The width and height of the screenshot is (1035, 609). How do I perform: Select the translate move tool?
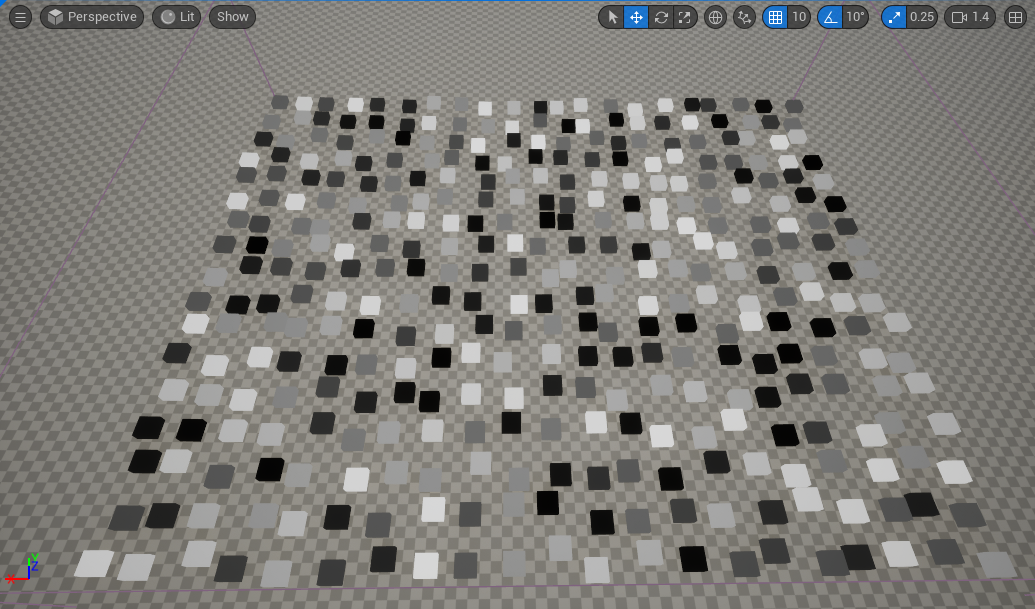click(x=636, y=17)
